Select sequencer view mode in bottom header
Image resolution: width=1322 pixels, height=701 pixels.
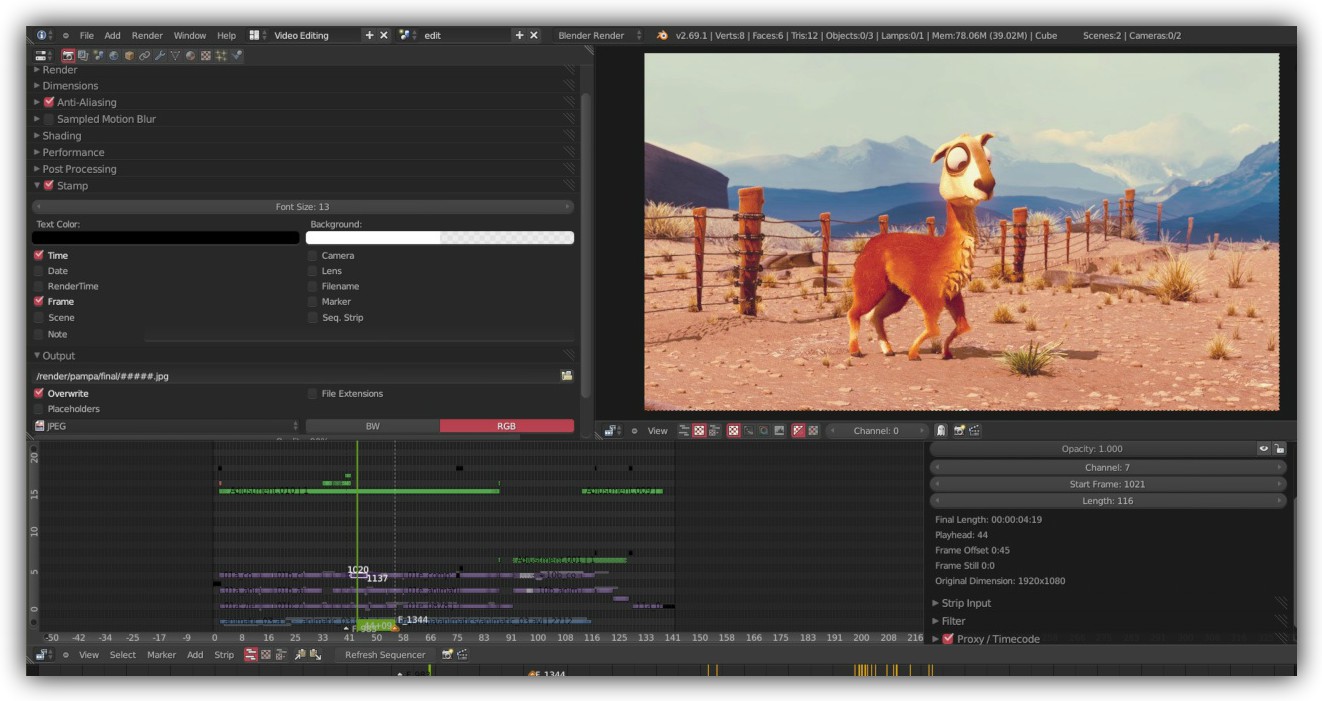tap(251, 655)
